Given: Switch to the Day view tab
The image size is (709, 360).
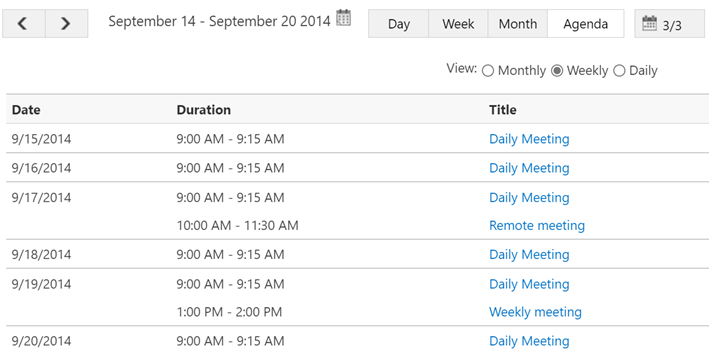Looking at the screenshot, I should pyautogui.click(x=398, y=24).
